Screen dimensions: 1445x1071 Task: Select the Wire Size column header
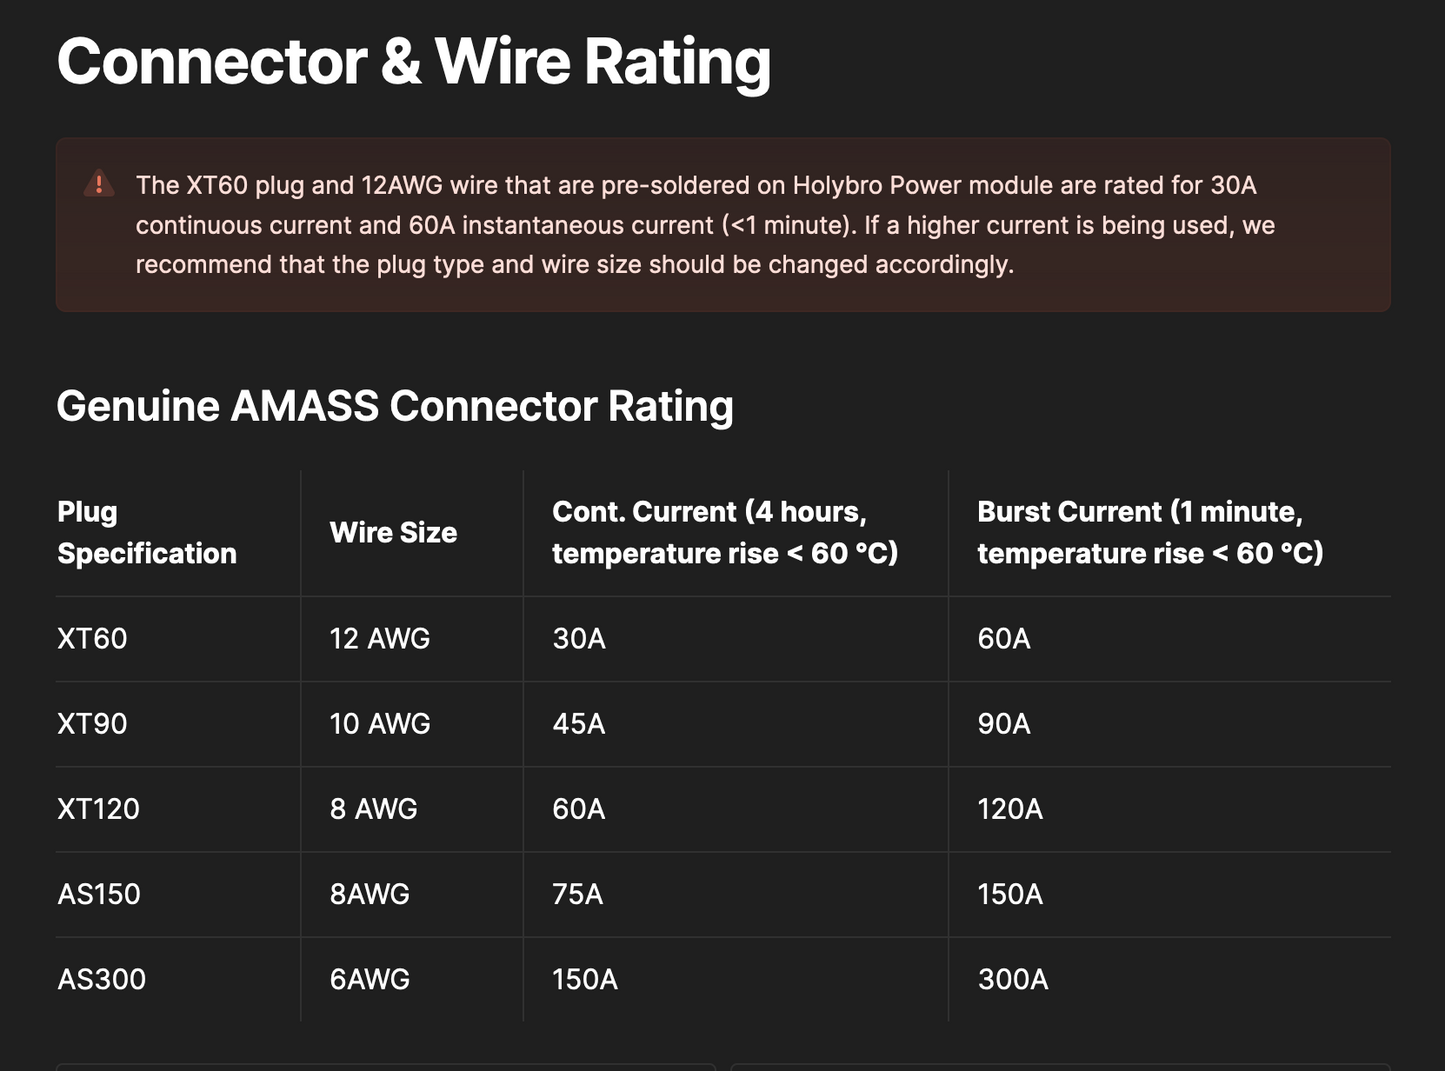point(393,532)
